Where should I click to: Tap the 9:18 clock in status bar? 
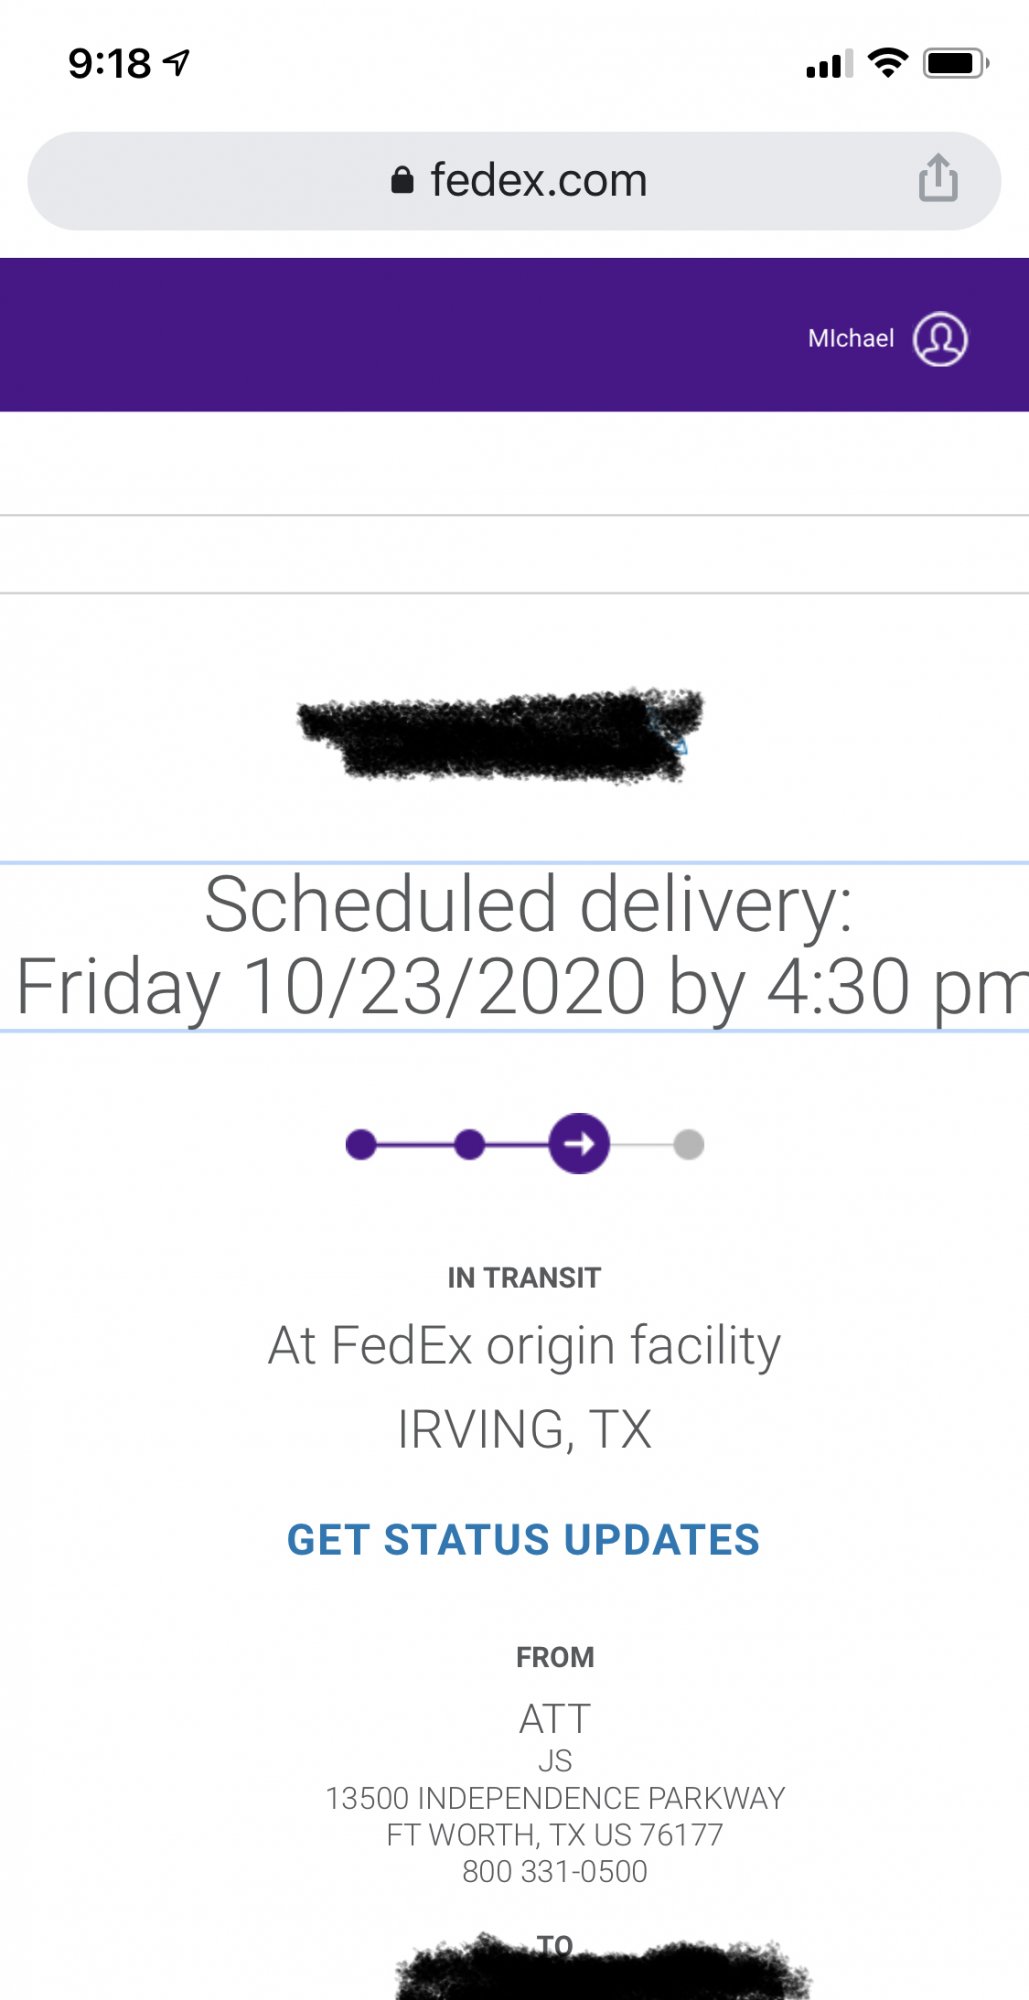110,64
